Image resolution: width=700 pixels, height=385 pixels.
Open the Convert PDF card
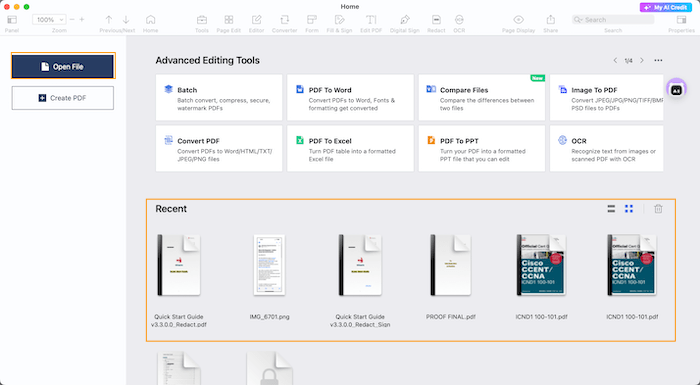point(219,148)
